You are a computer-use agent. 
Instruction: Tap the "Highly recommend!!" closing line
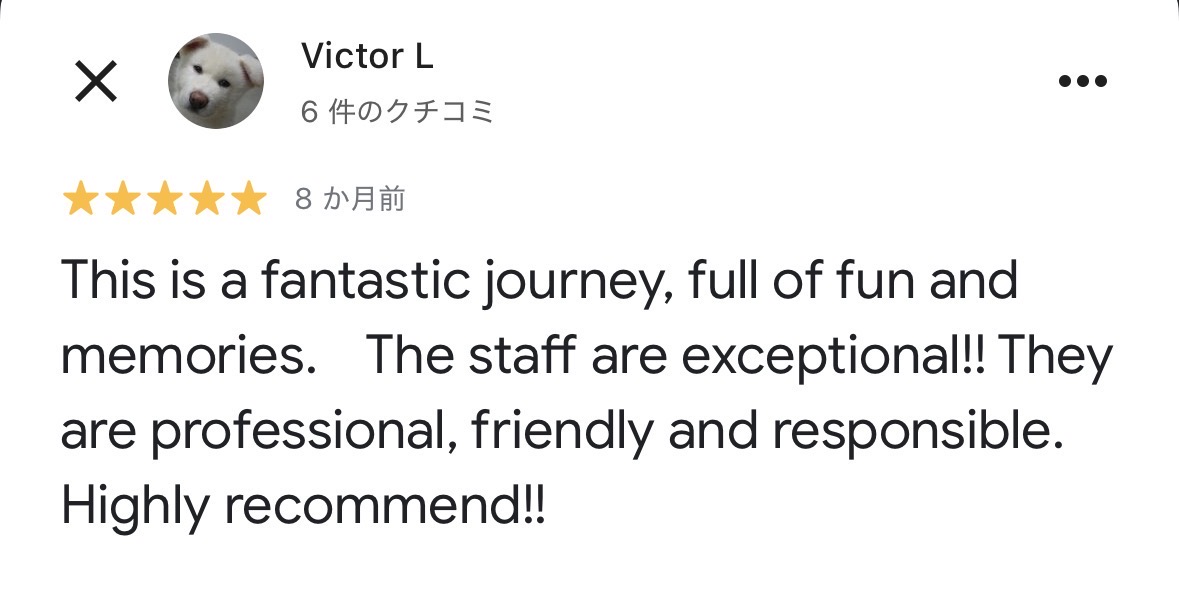304,508
